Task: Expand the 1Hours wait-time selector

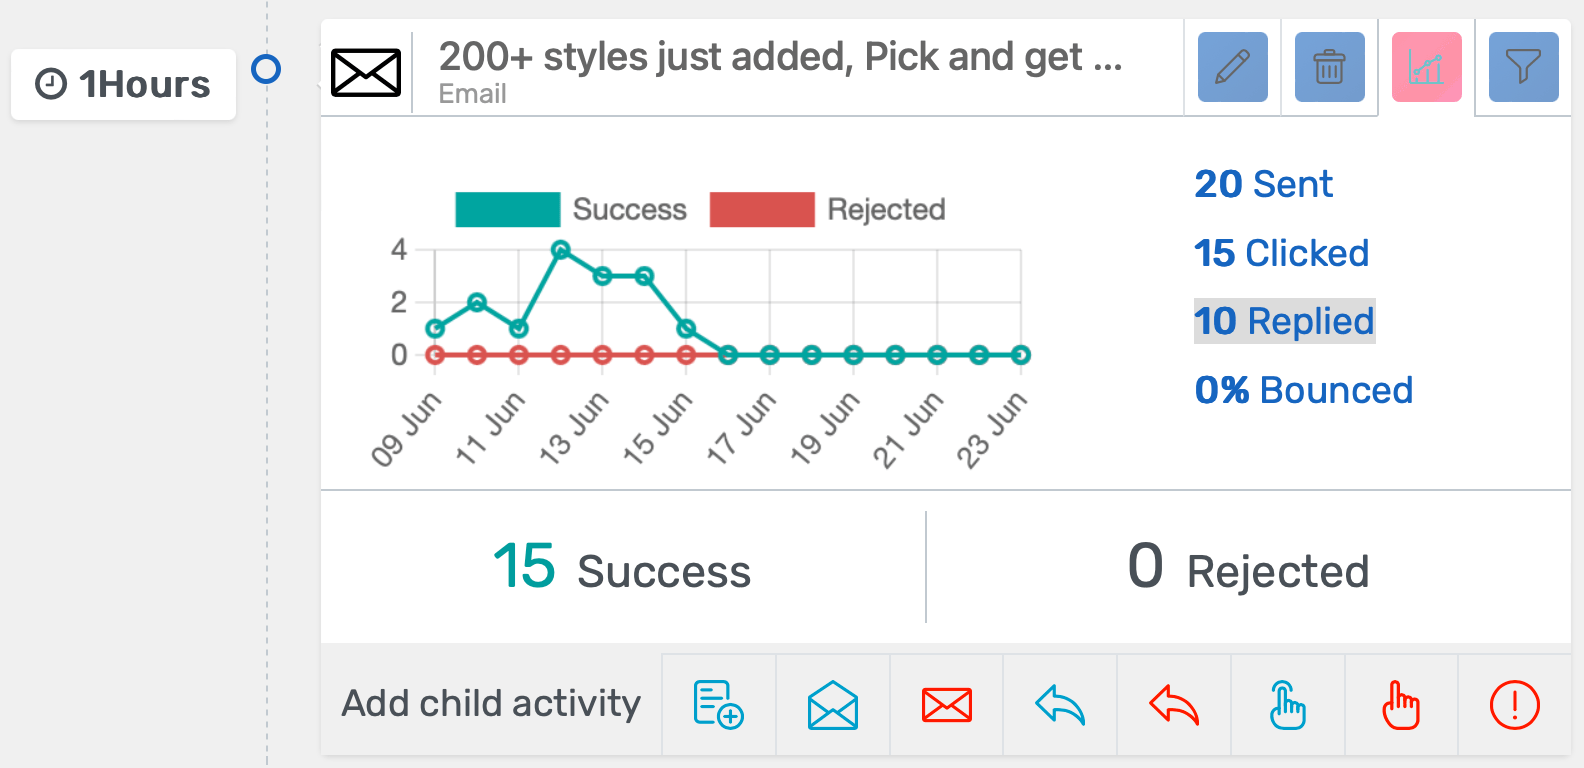Action: click(x=122, y=84)
